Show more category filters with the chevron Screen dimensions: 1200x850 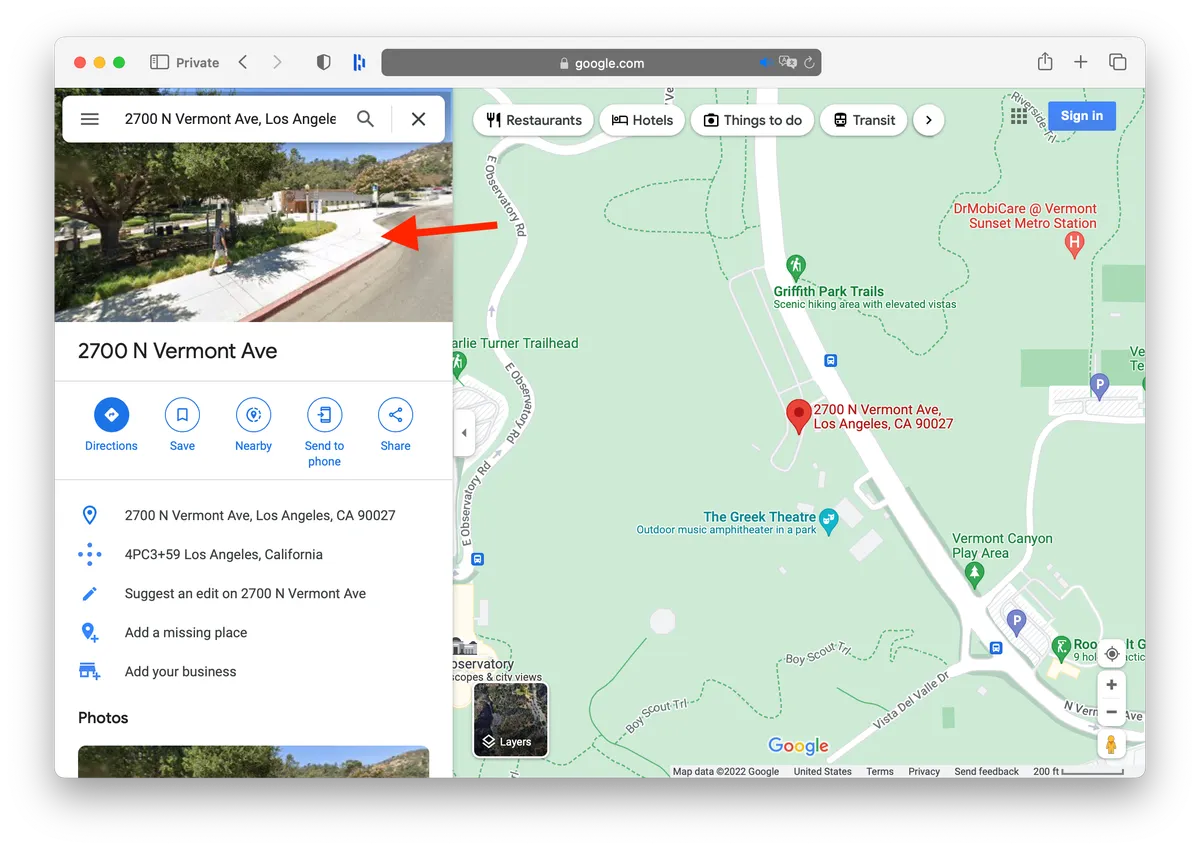tap(928, 119)
